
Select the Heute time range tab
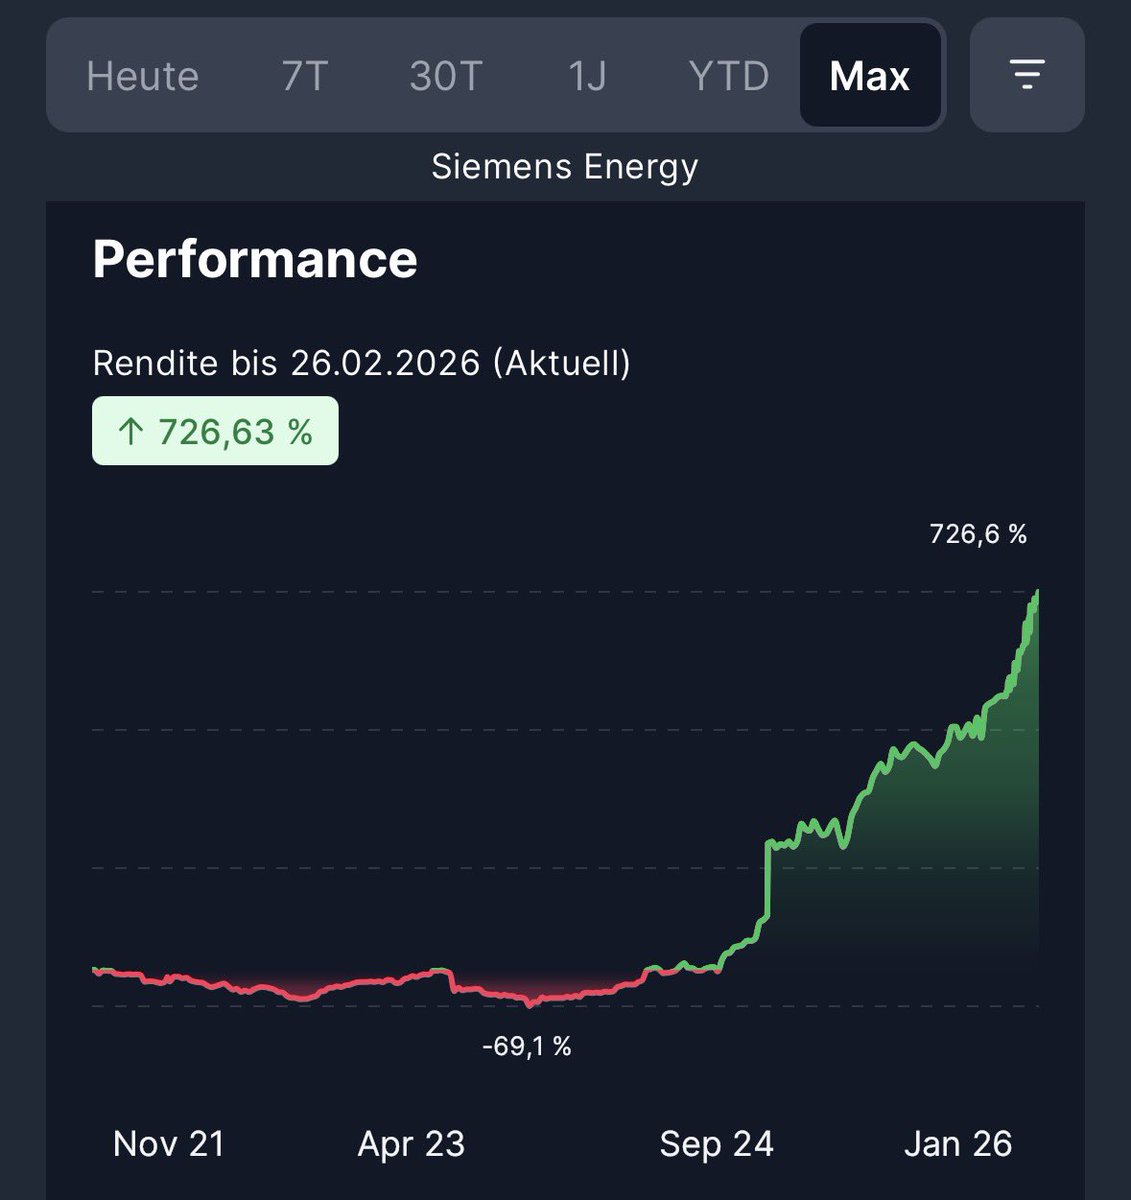click(x=142, y=76)
